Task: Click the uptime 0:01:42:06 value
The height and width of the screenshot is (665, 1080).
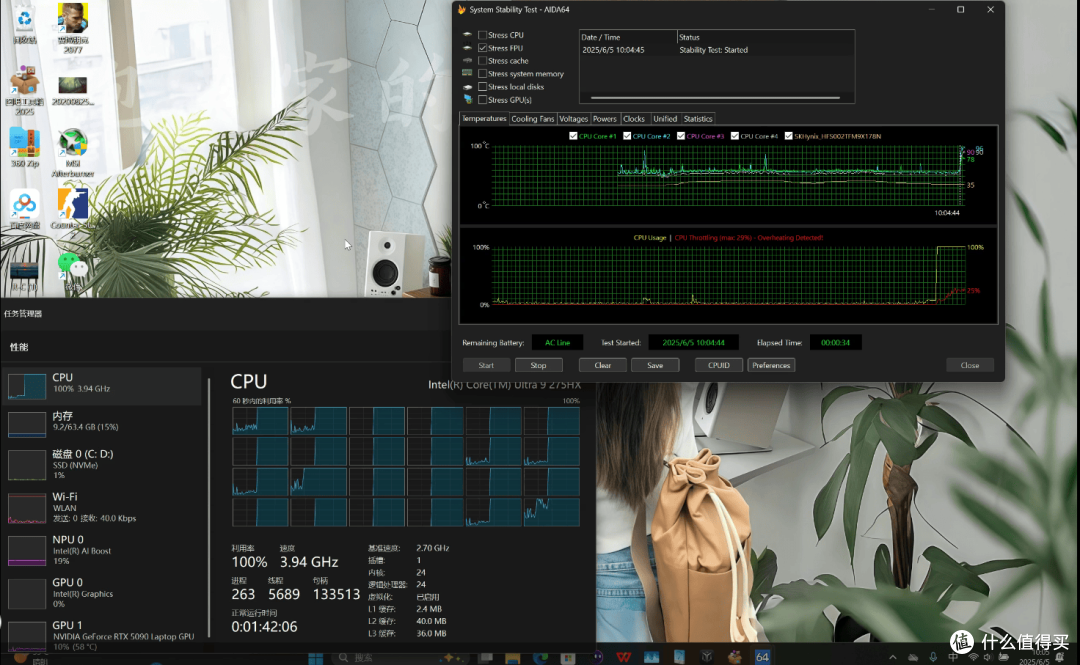Action: (264, 626)
